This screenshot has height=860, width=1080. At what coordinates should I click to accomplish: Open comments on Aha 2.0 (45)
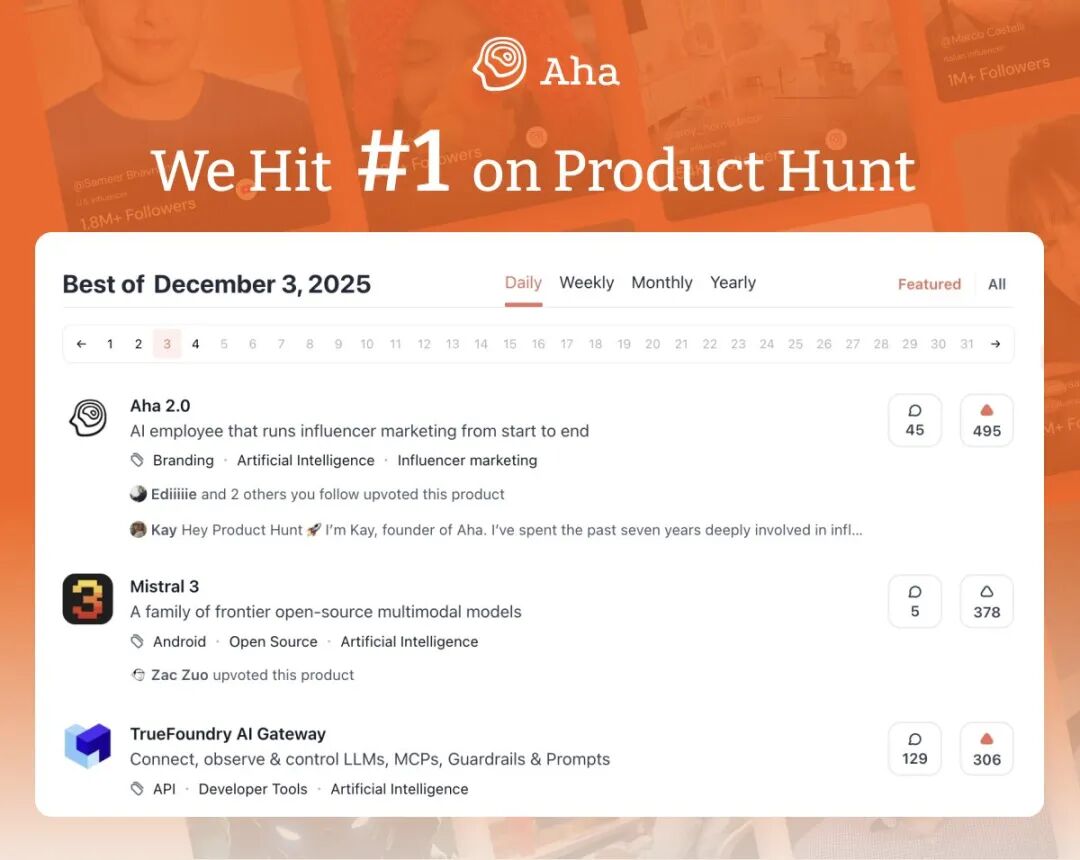915,420
